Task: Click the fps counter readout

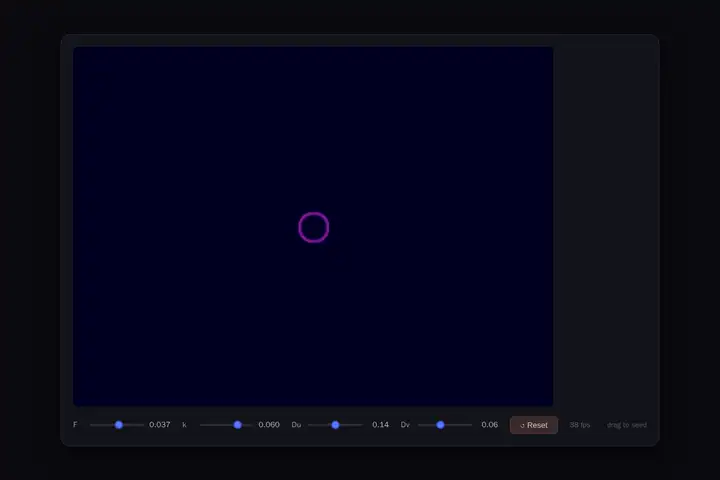Action: [579, 425]
